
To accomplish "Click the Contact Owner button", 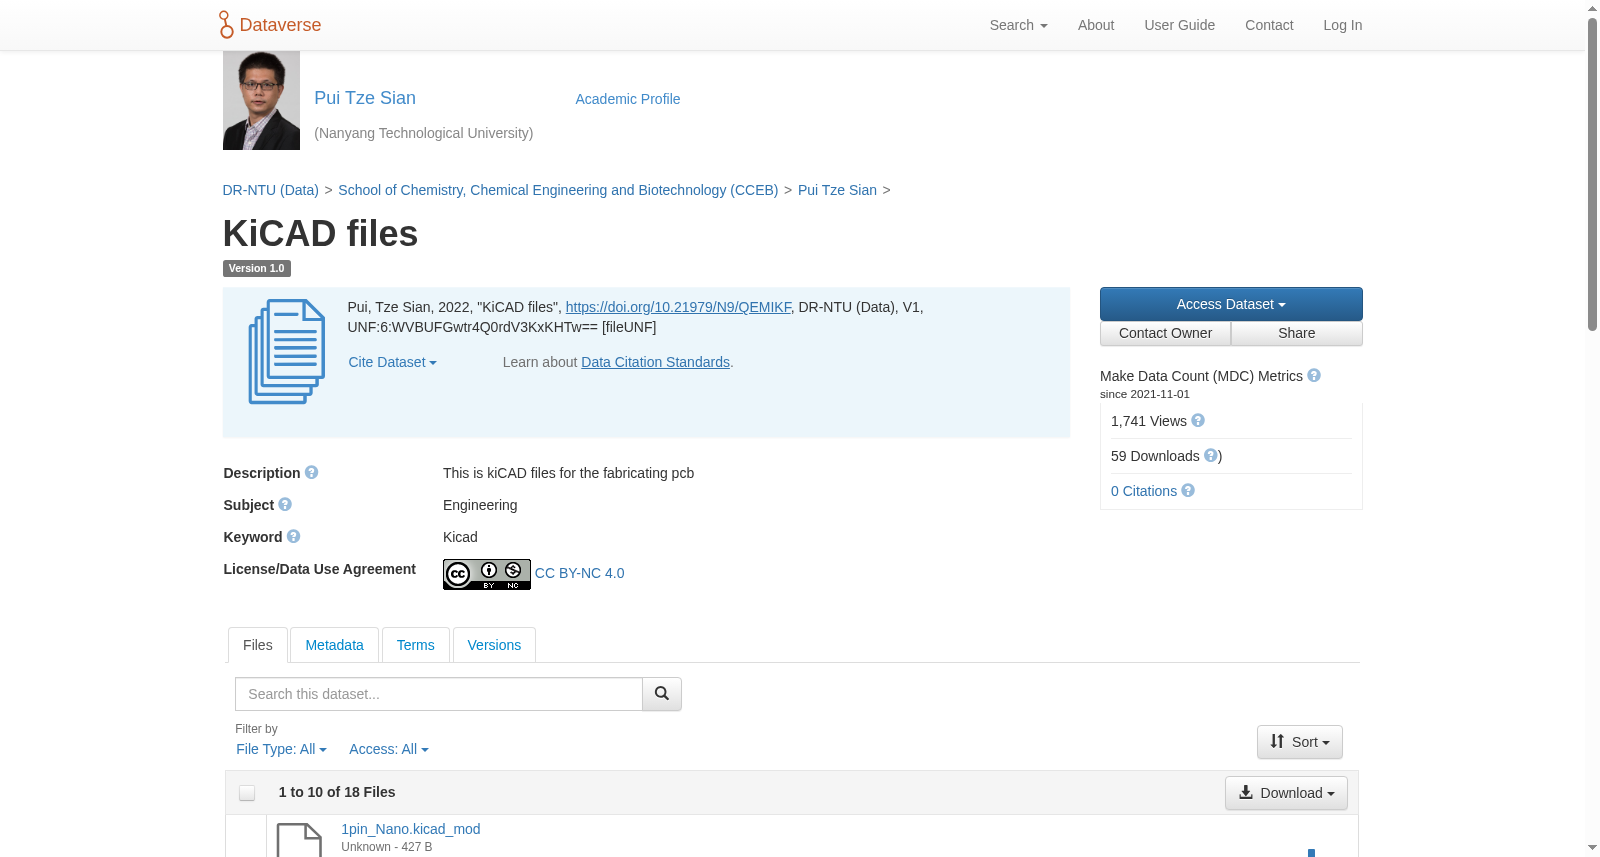I will [x=1165, y=333].
